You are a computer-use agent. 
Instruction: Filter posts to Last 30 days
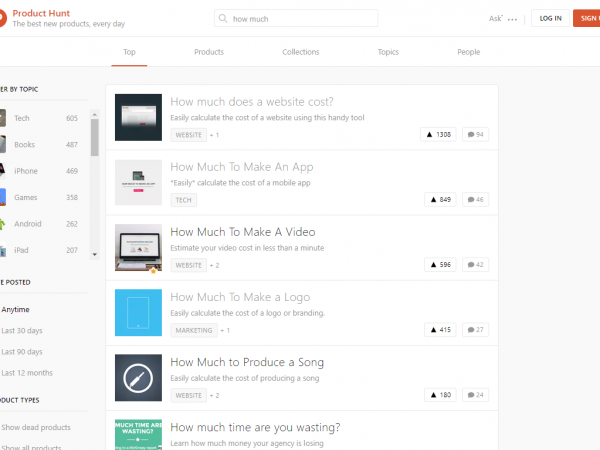tap(22, 330)
